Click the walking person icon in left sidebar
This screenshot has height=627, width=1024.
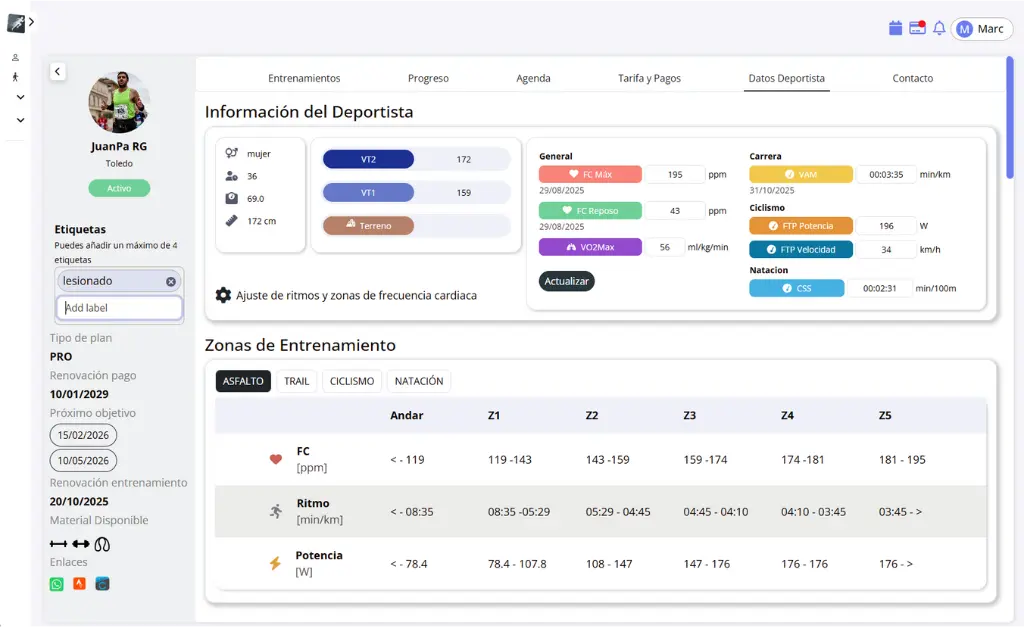(15, 77)
